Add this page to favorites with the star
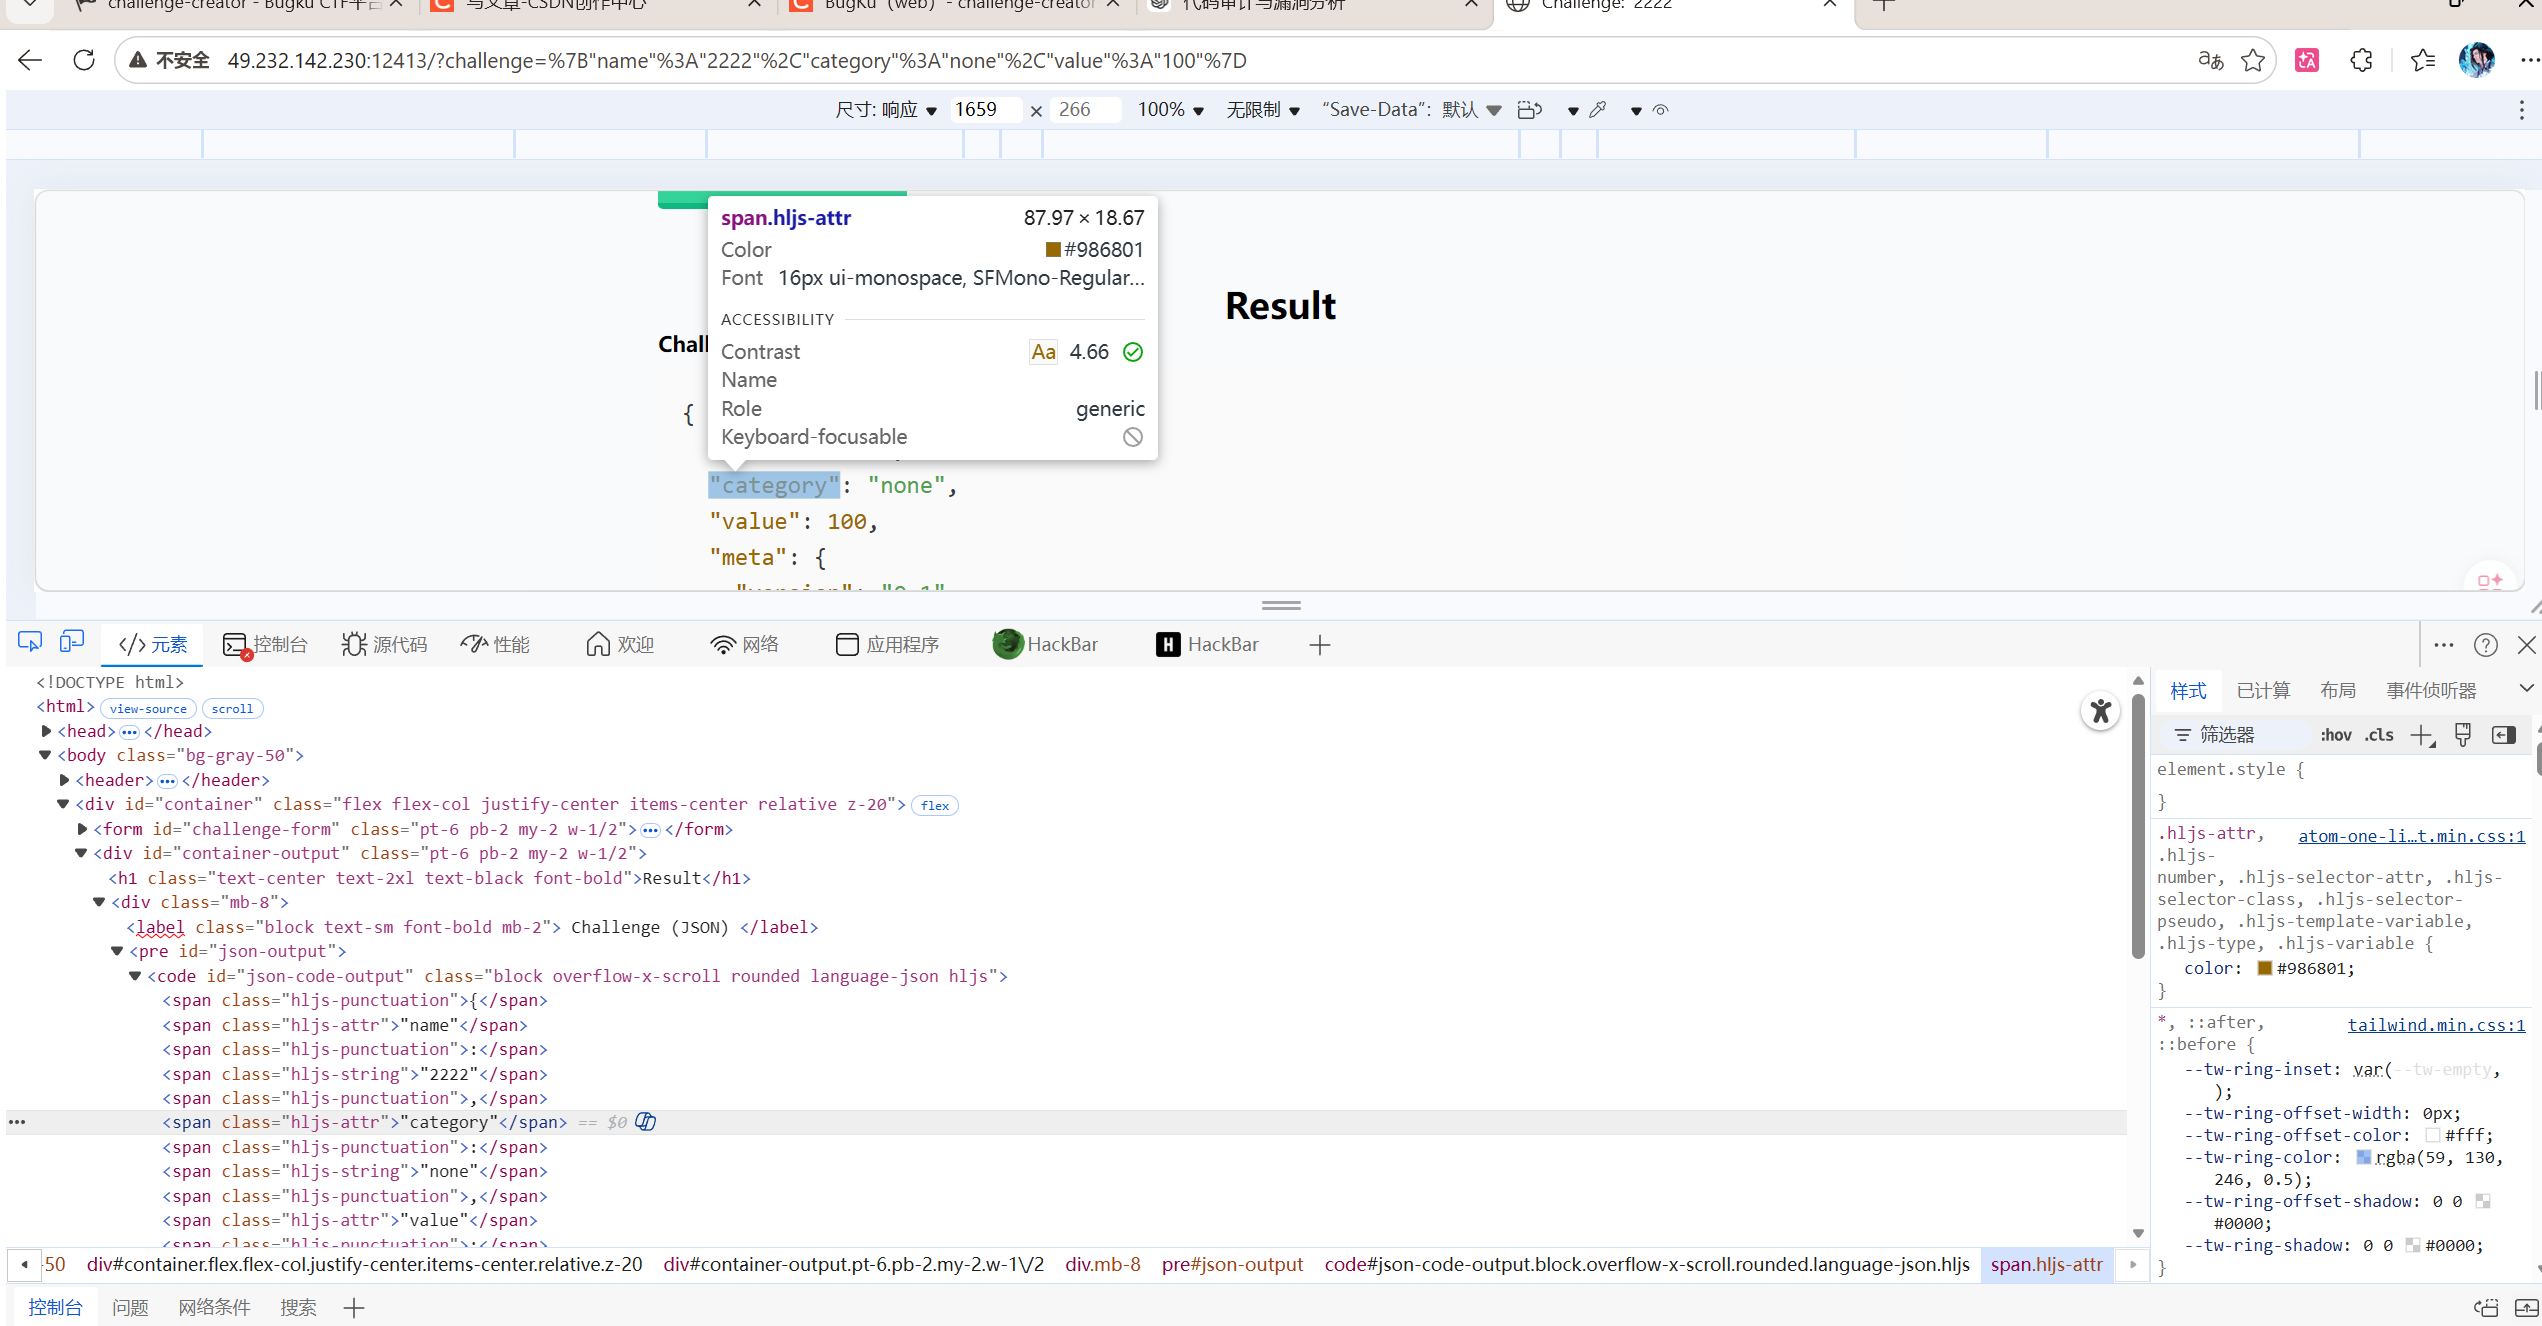Image resolution: width=2542 pixels, height=1326 pixels. (2253, 60)
